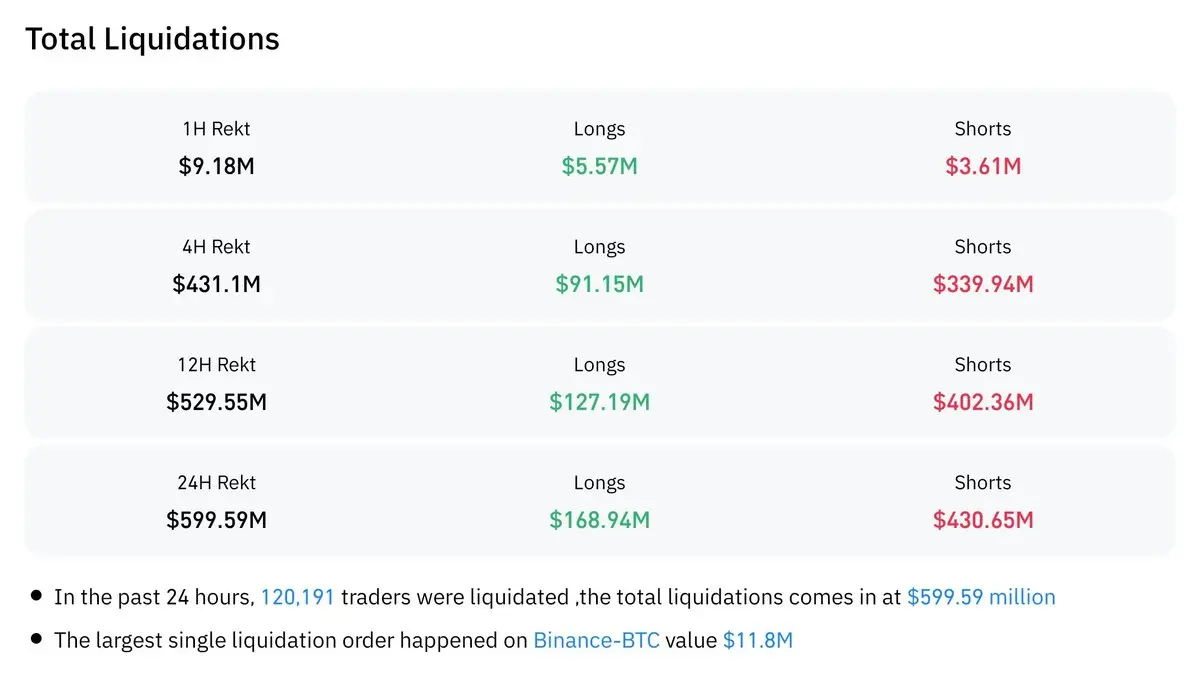Click the "1H Rekt" row label

pyautogui.click(x=216, y=129)
